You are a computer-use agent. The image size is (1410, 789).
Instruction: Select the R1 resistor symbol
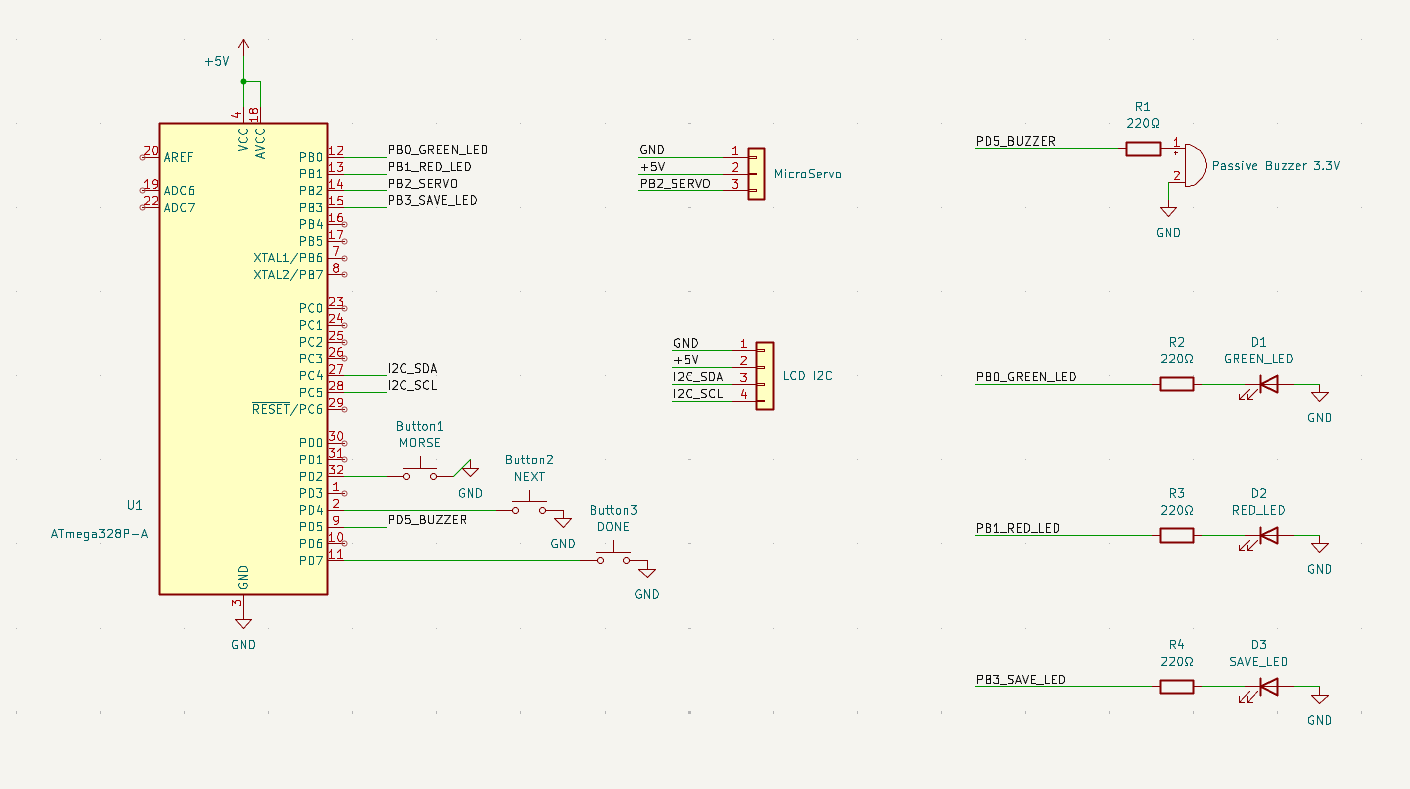point(1143,148)
